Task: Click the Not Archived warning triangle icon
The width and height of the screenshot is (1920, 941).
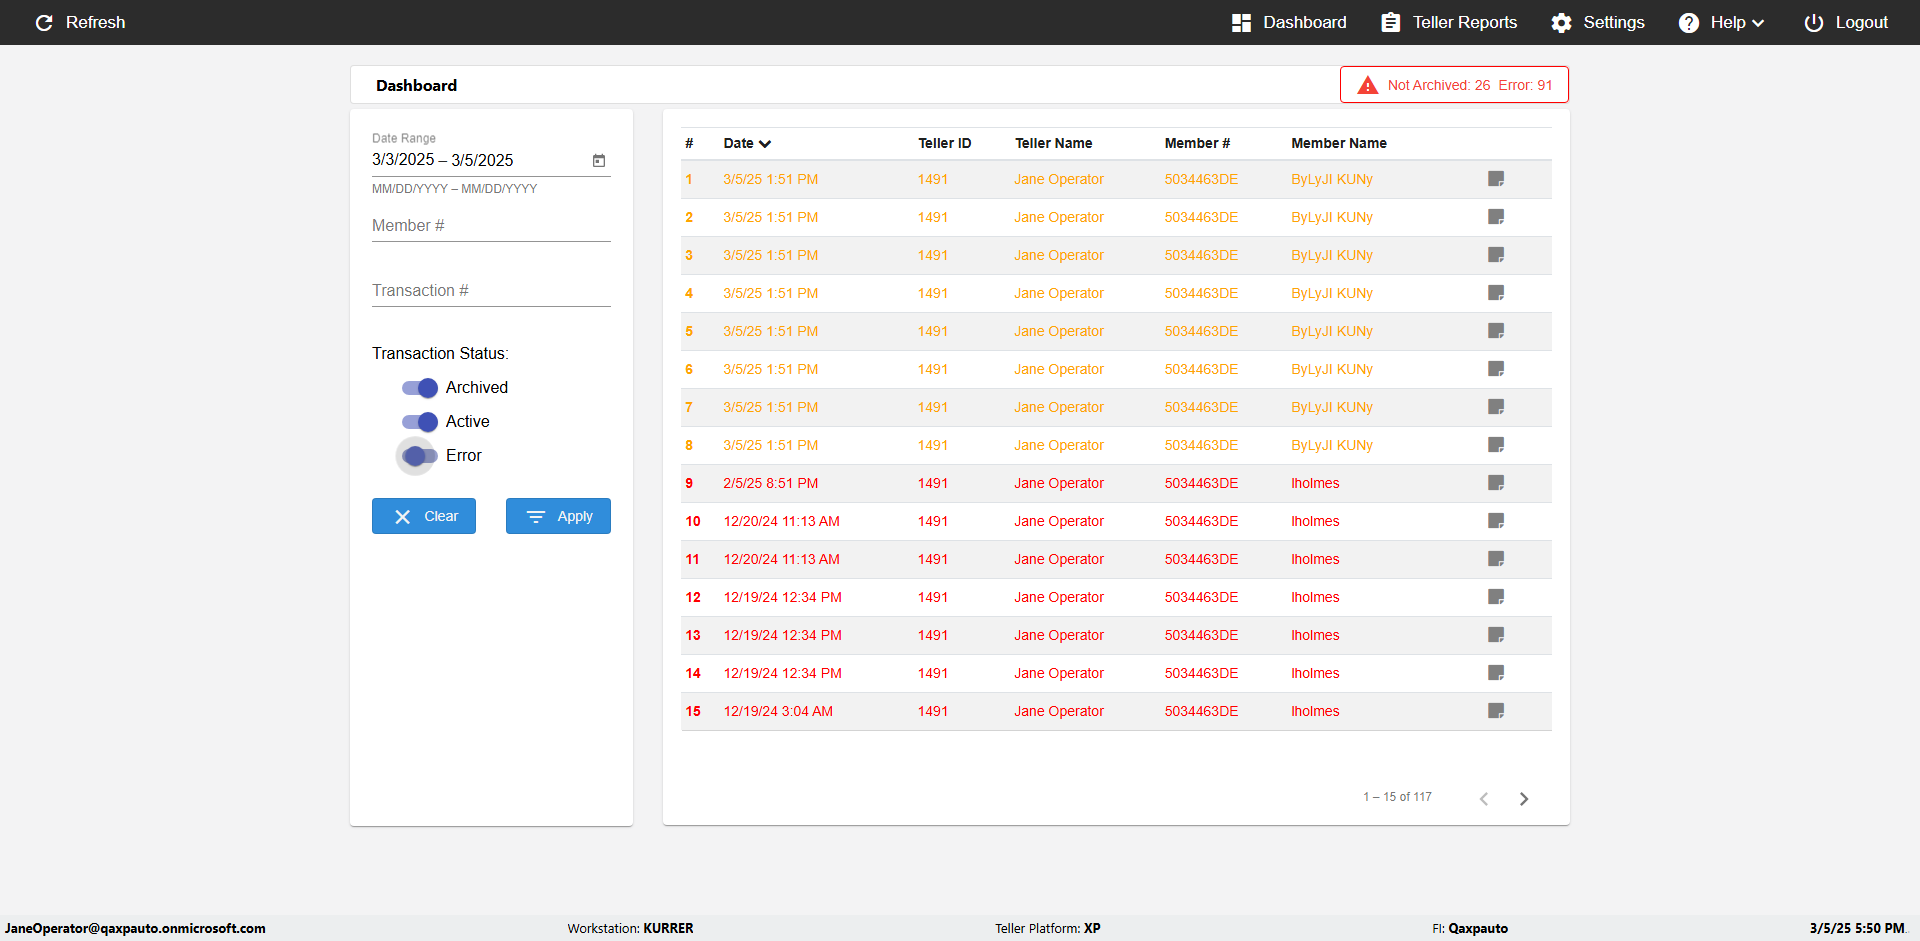Action: click(x=1367, y=85)
